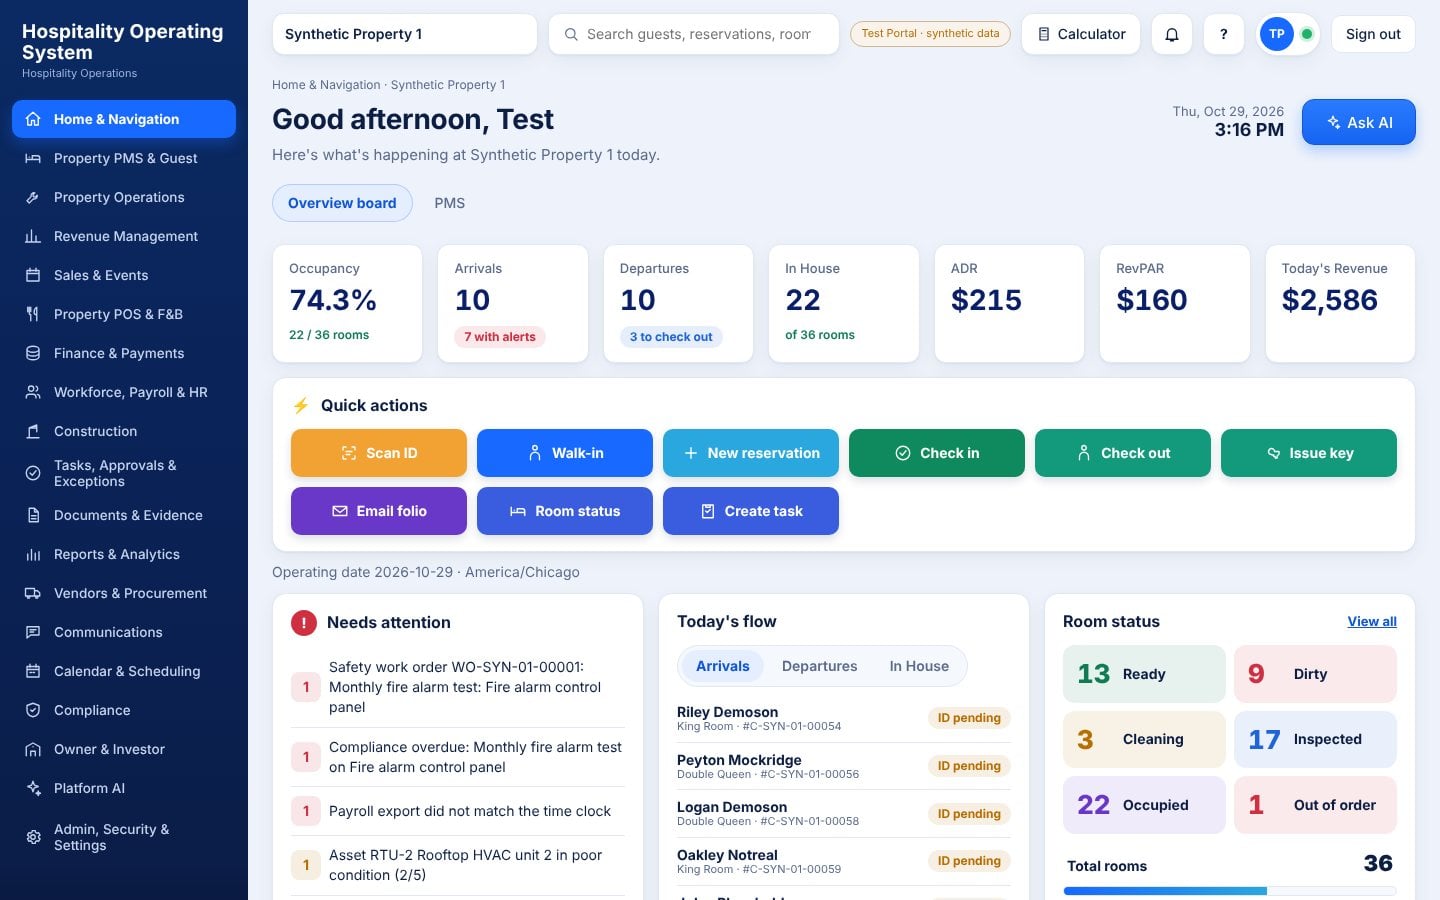Click the Workforce, Payroll & HR people icon
The image size is (1440, 900).
point(33,392)
